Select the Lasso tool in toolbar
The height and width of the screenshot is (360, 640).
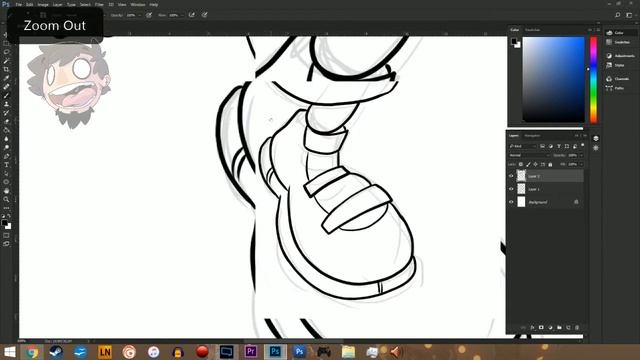click(7, 52)
